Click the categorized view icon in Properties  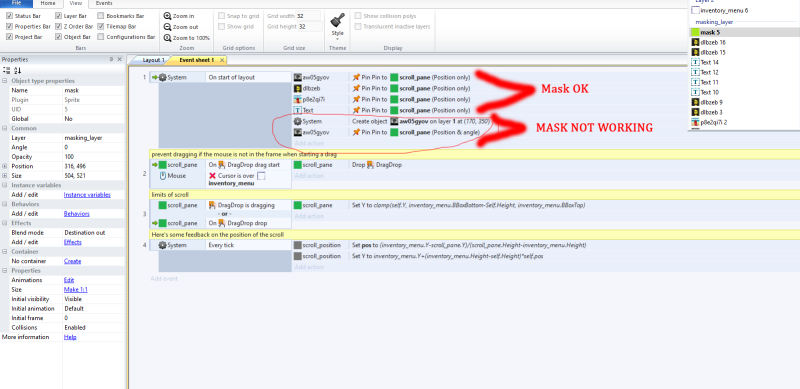point(7,70)
